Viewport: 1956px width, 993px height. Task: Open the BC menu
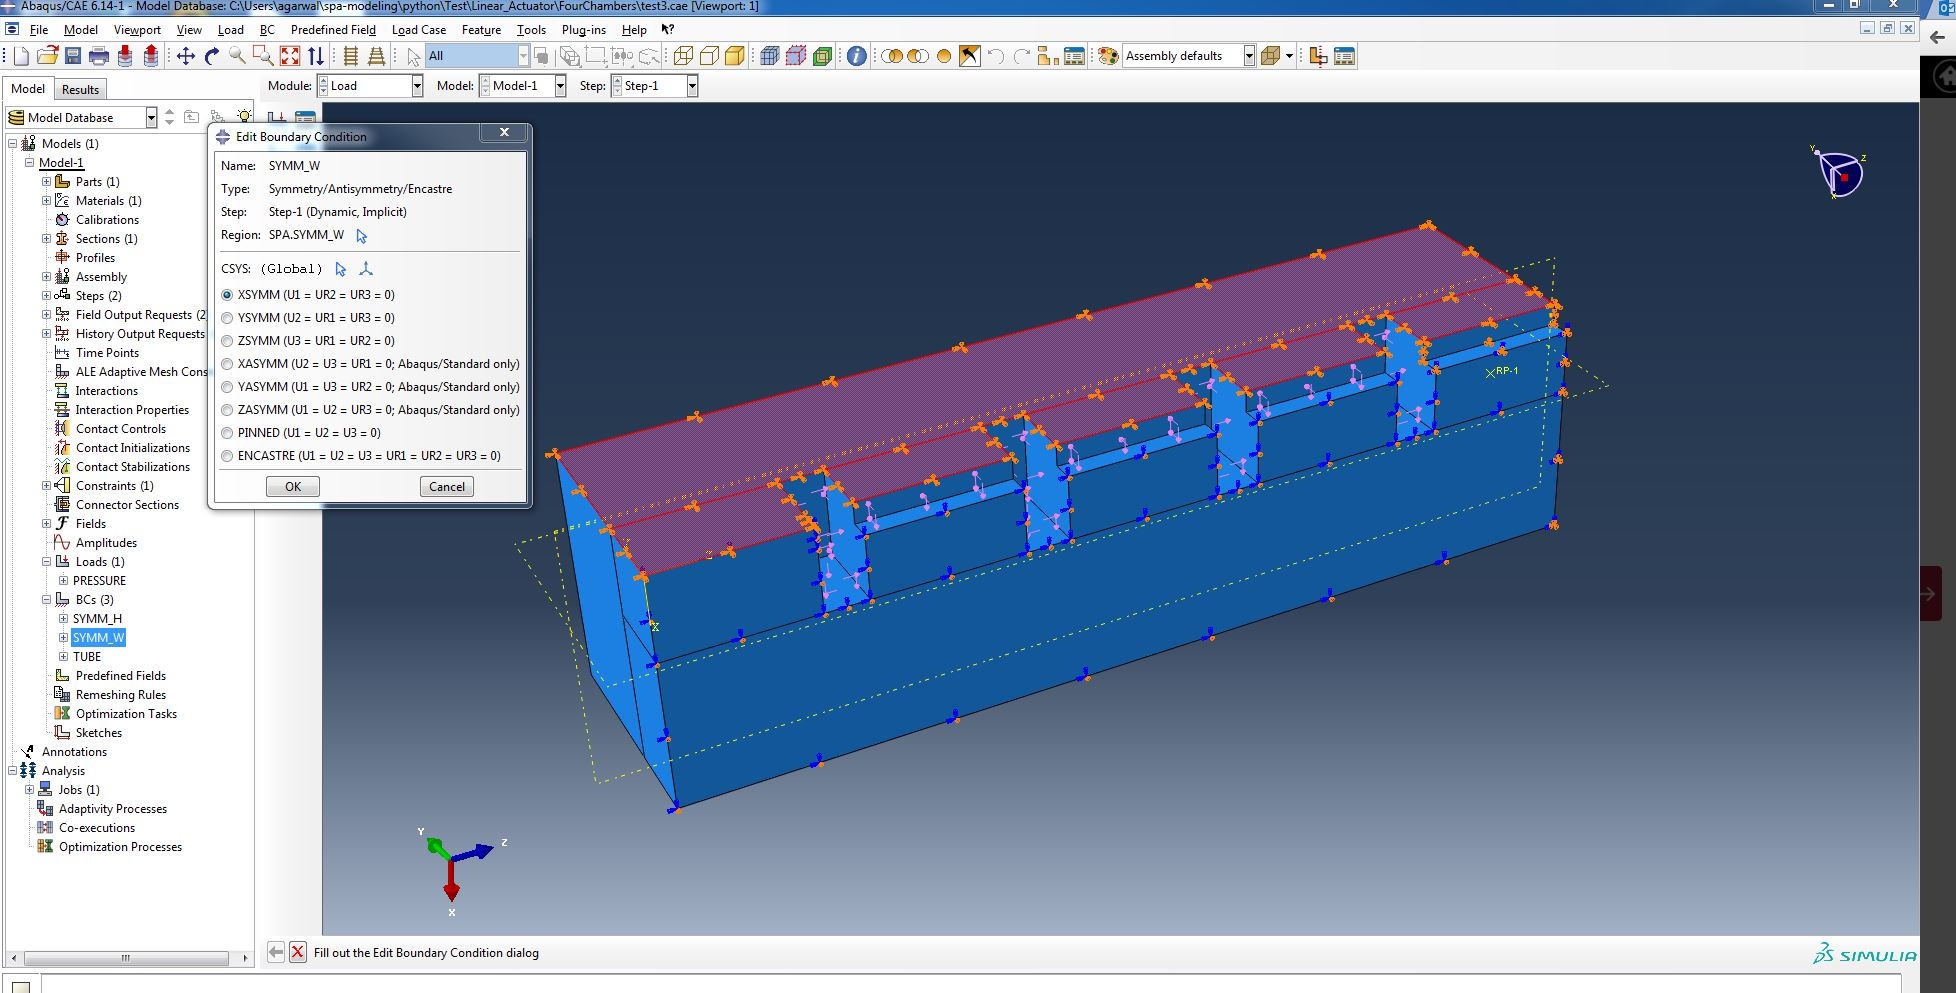pyautogui.click(x=267, y=30)
